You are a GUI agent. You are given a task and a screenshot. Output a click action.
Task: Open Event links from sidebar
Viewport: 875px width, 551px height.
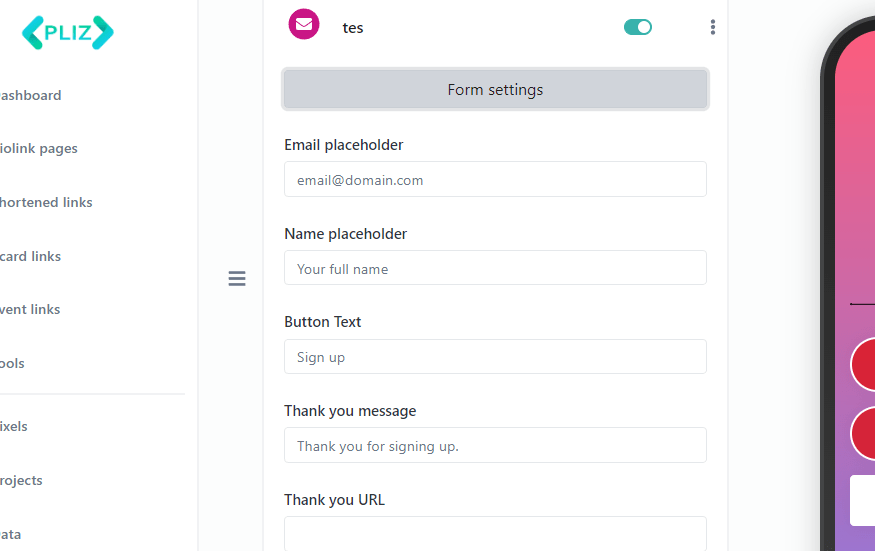click(x=30, y=310)
